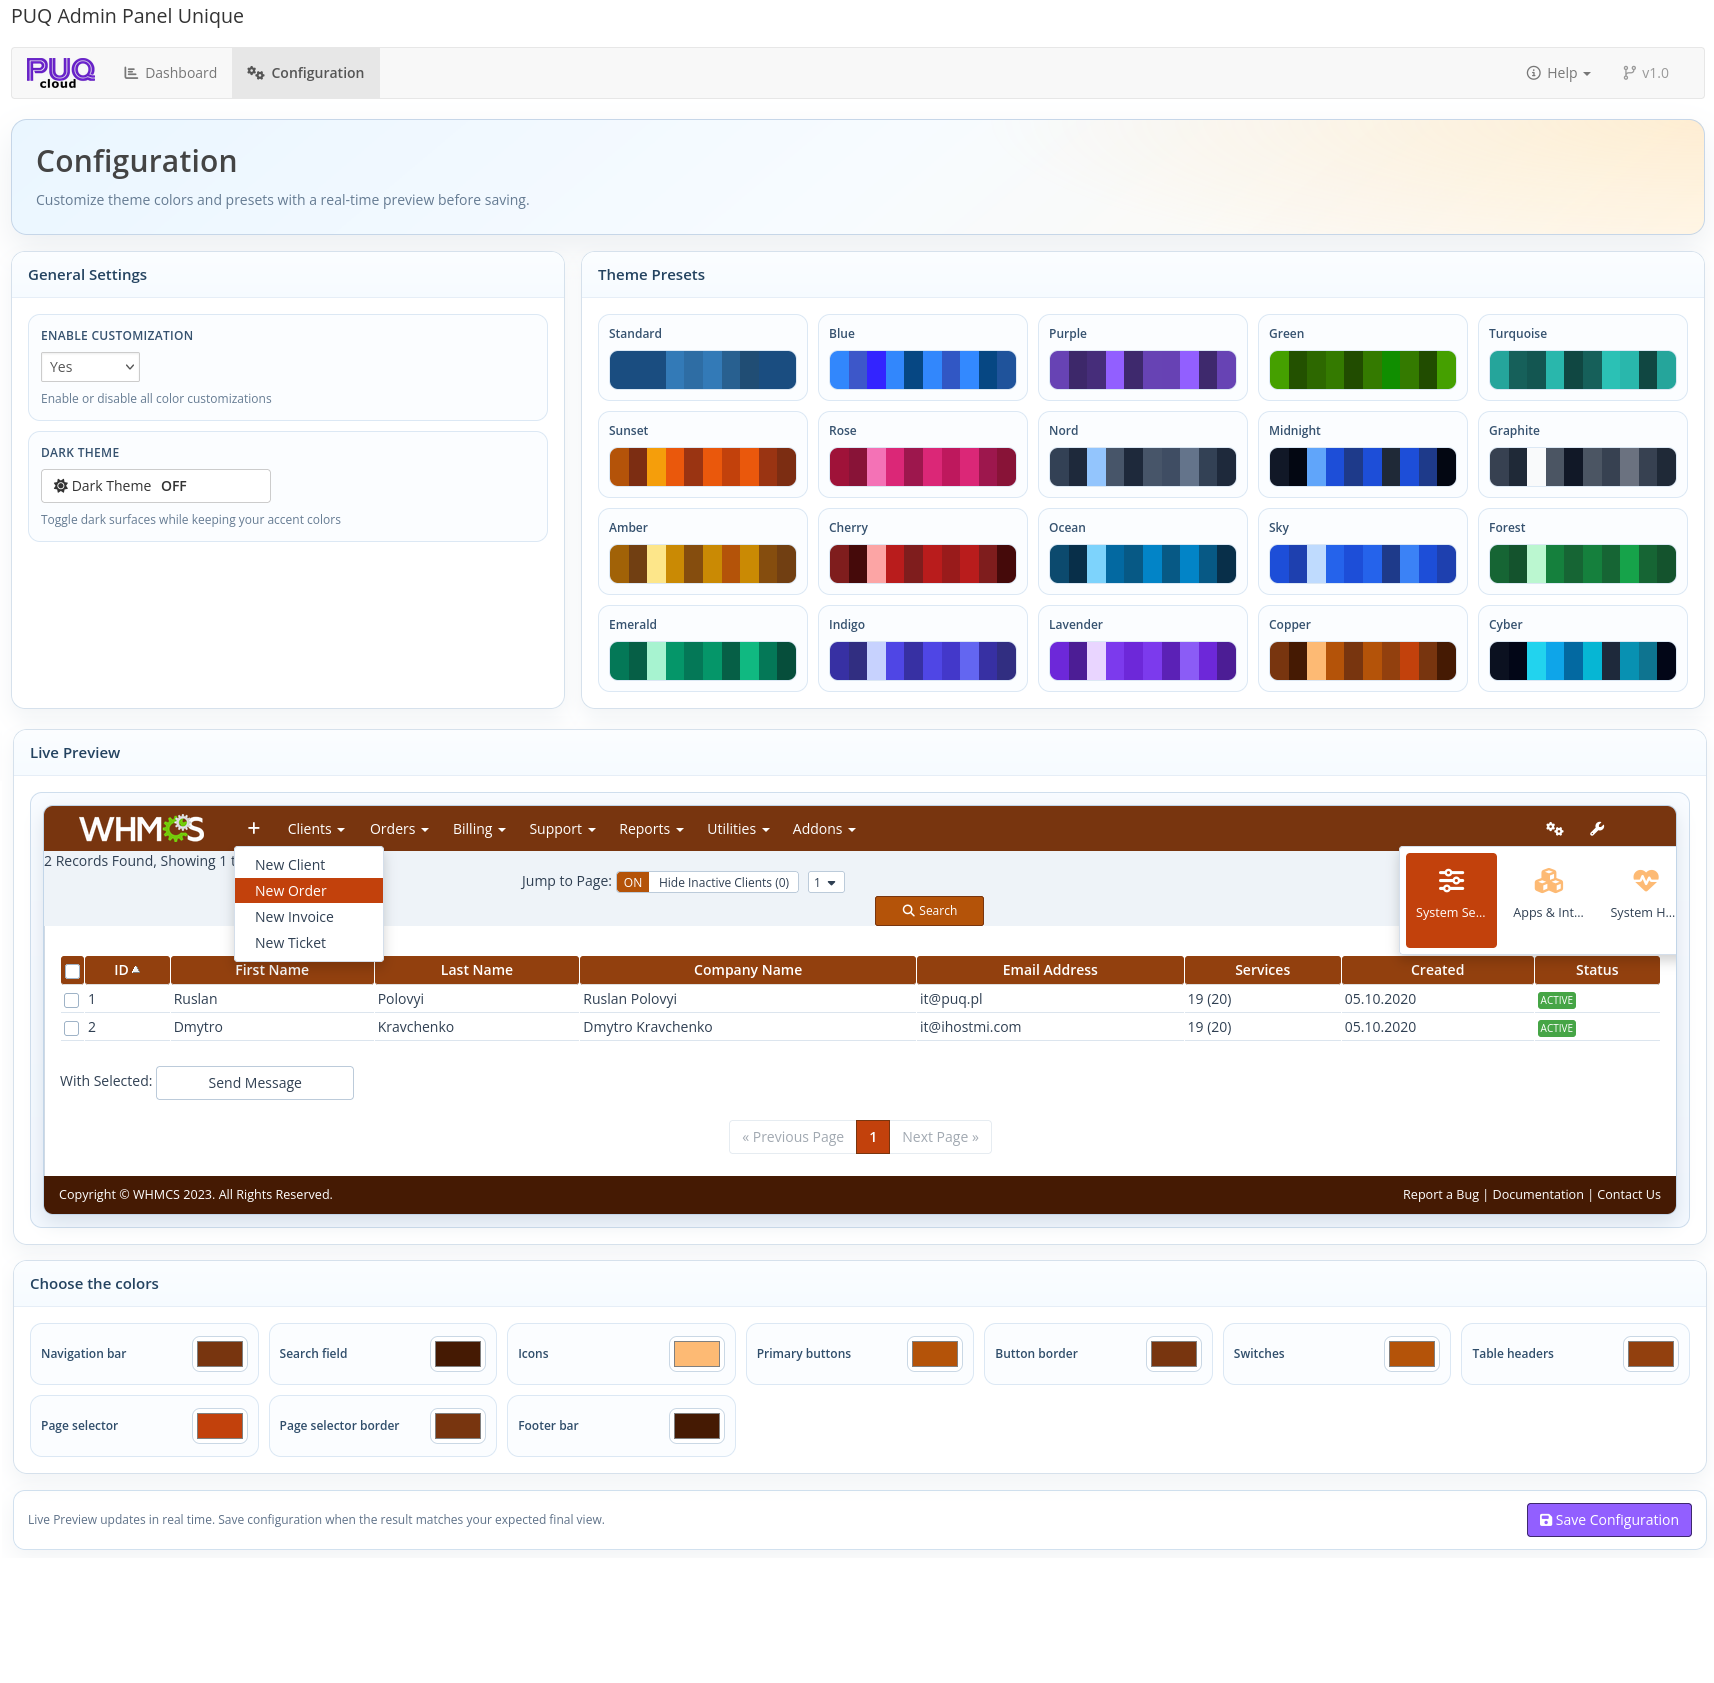Open the System Health tile
Image resolution: width=1714 pixels, height=1683 pixels.
[1642, 893]
